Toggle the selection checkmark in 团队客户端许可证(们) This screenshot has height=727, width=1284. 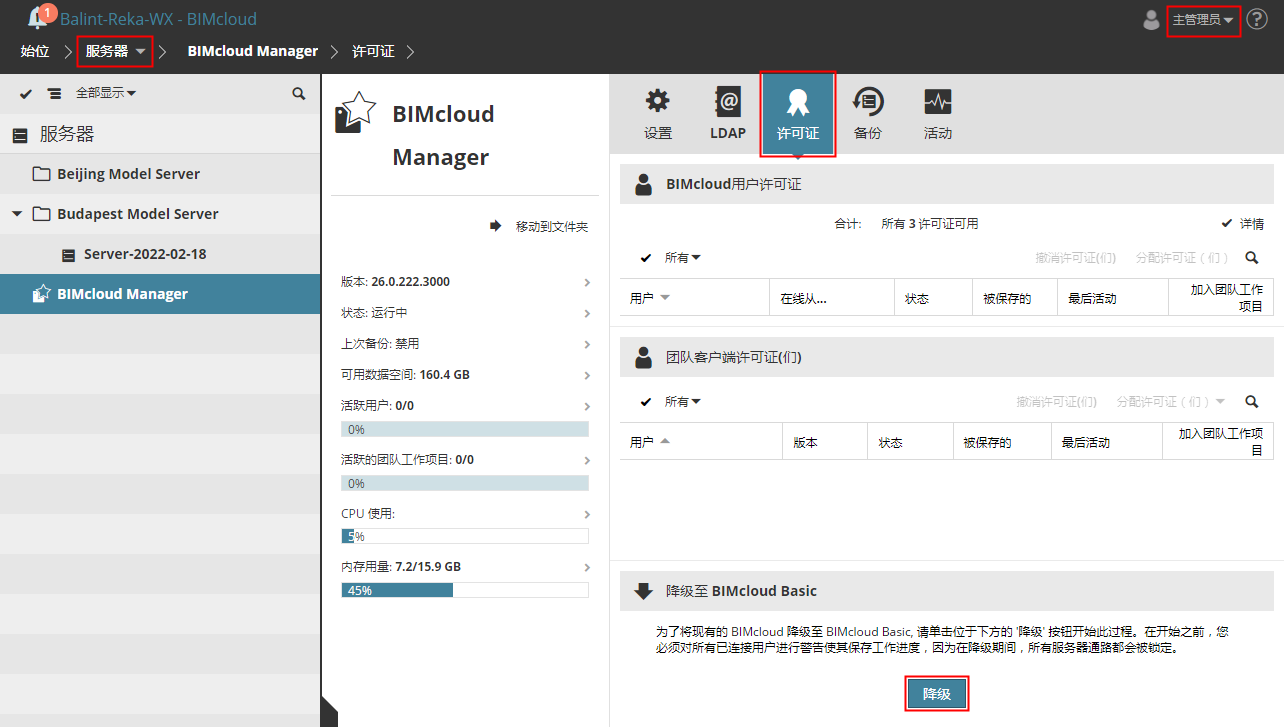[646, 402]
